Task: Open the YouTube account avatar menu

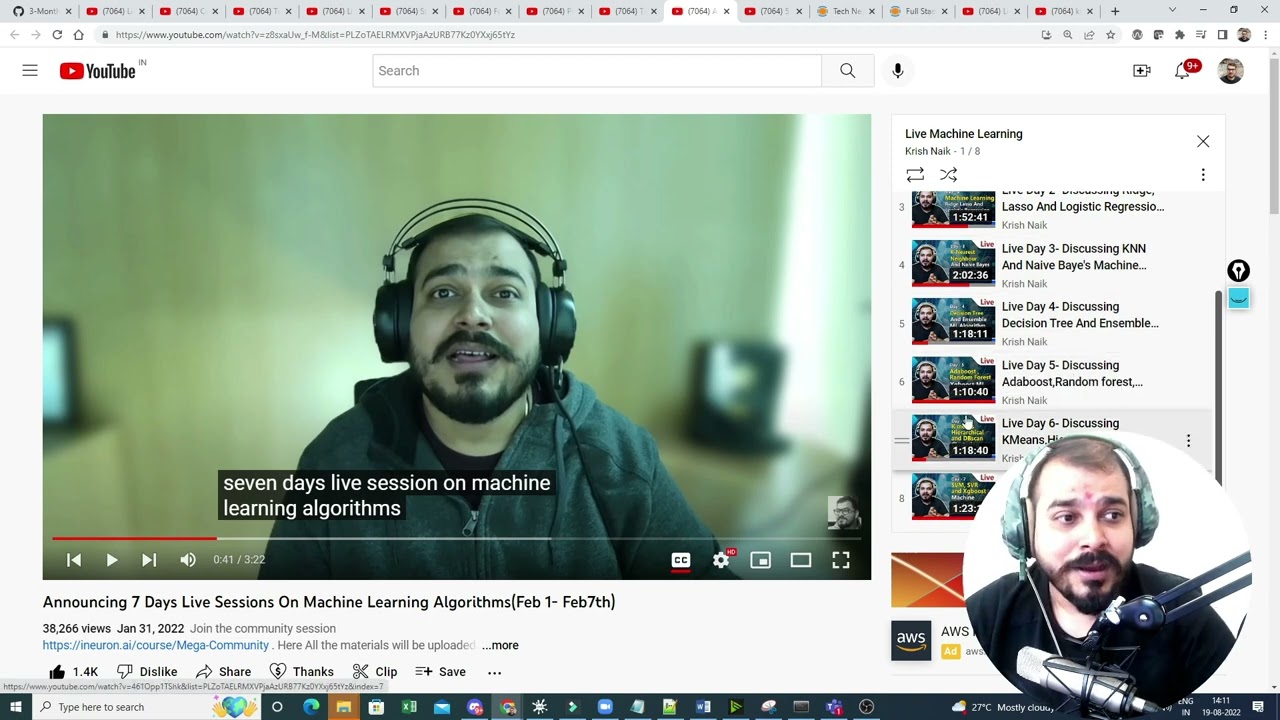Action: pos(1230,71)
